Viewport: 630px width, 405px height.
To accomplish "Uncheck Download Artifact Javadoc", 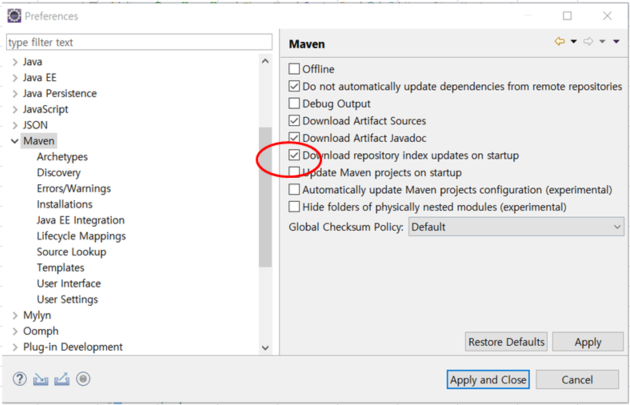I will [x=294, y=138].
